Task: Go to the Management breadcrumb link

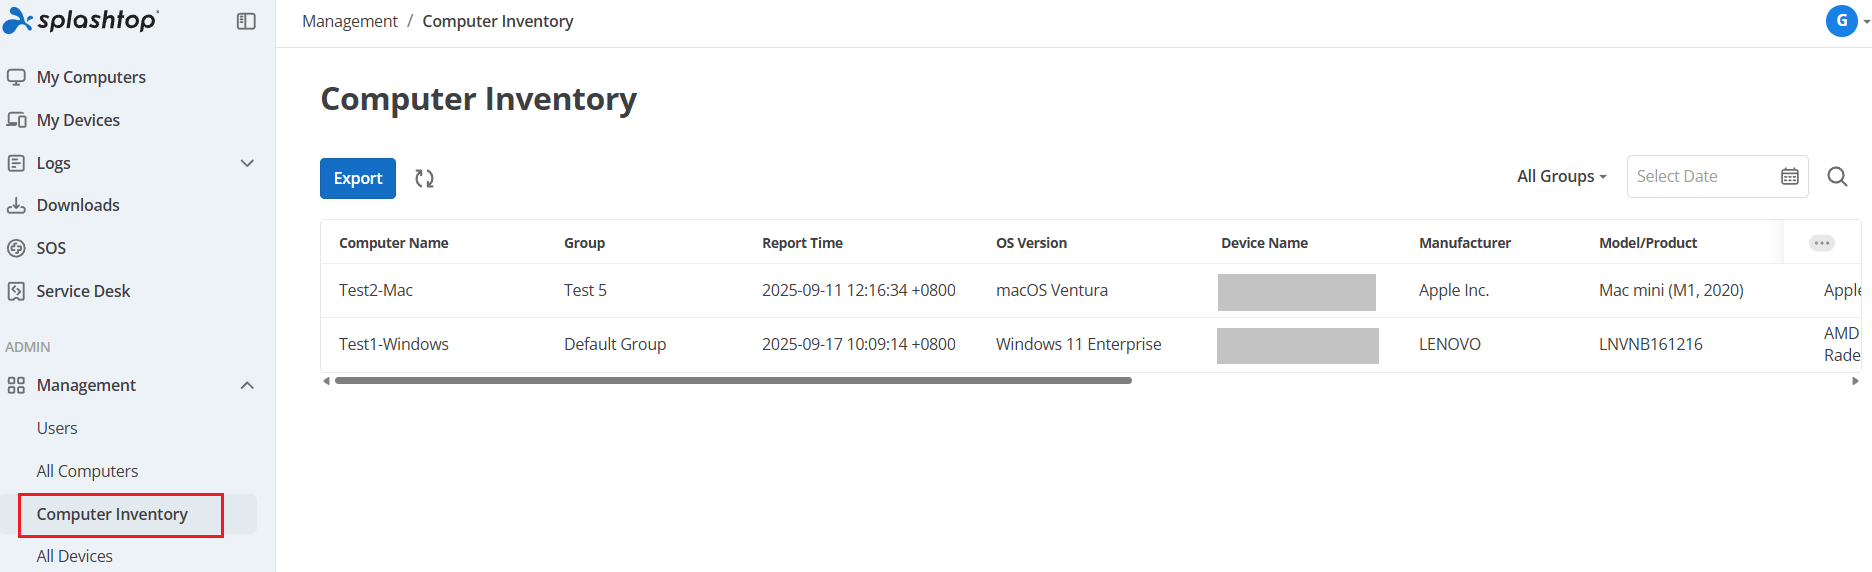Action: pyautogui.click(x=350, y=21)
